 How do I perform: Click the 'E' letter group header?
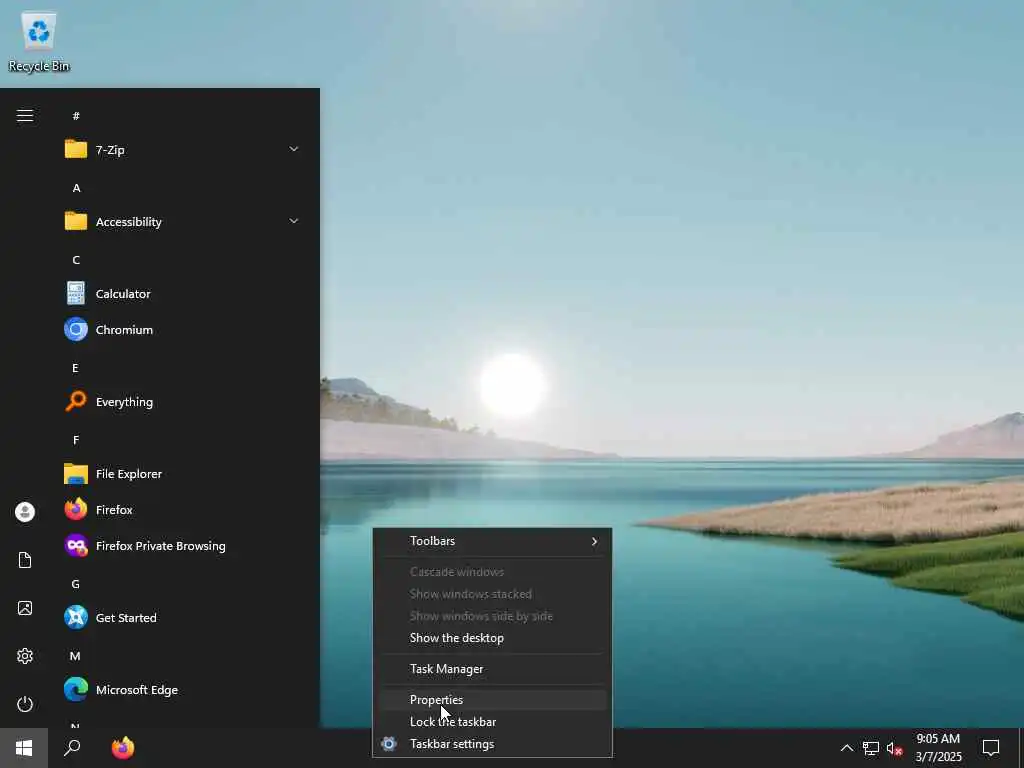(x=75, y=368)
